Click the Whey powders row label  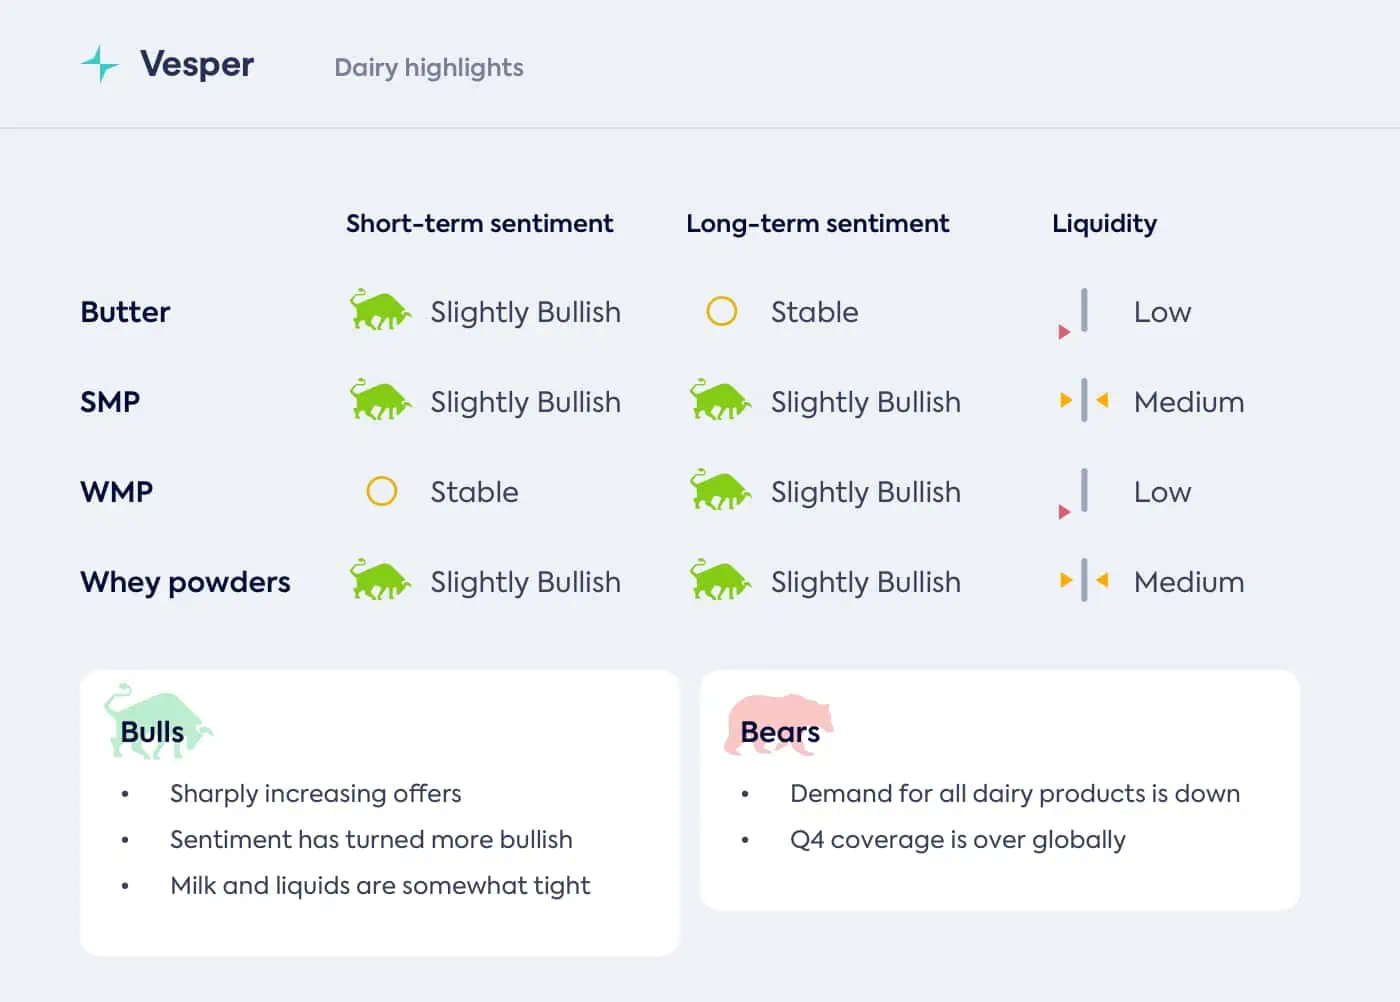(186, 582)
